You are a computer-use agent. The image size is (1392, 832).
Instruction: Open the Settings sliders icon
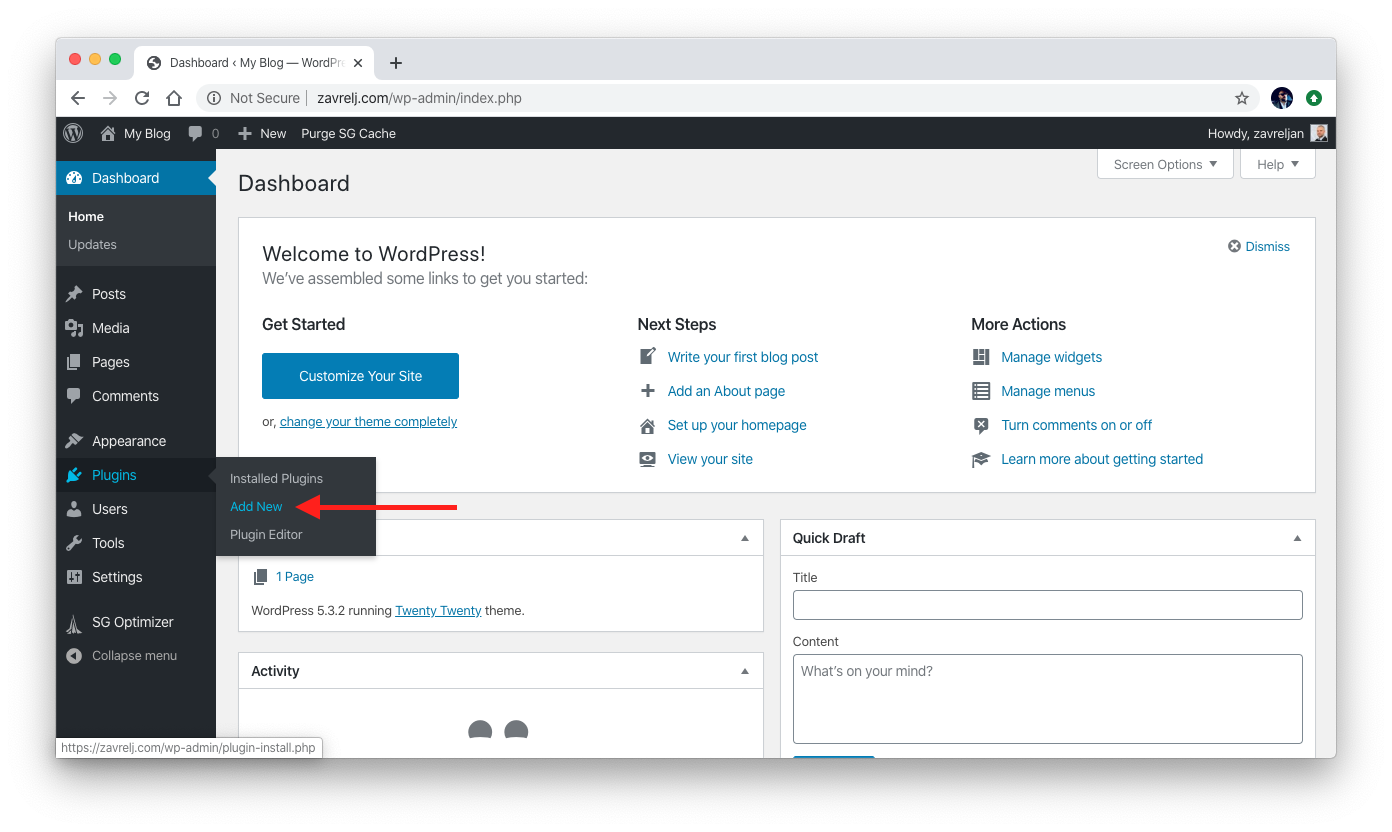(74, 577)
